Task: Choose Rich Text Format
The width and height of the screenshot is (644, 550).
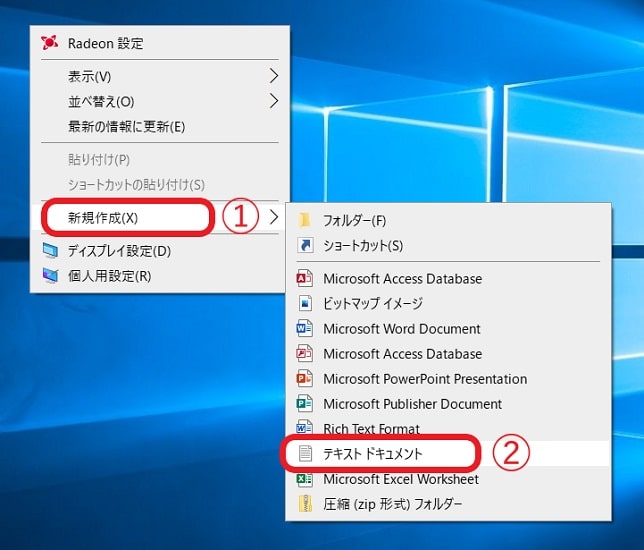Action: pos(448,429)
